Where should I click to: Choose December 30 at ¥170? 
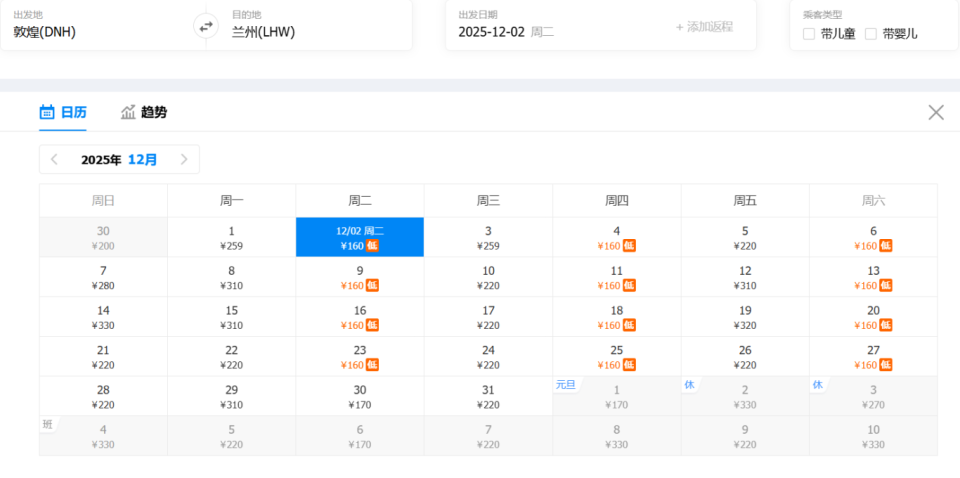[360, 397]
